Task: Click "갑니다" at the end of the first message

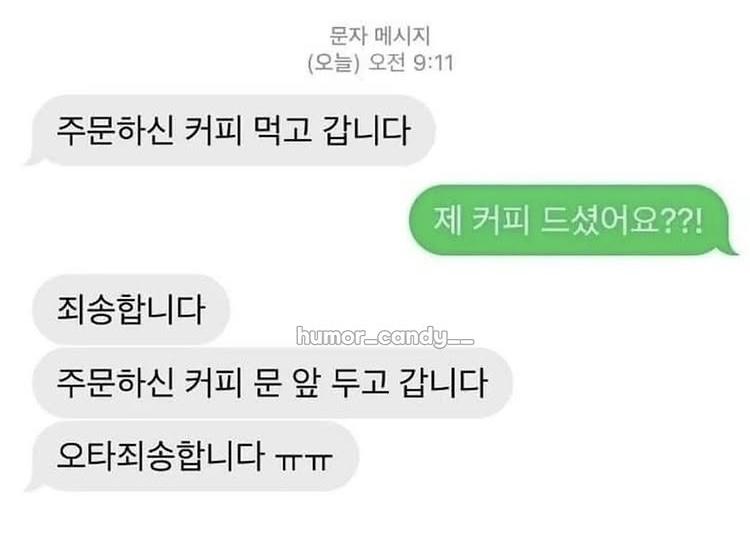Action: [x=367, y=130]
